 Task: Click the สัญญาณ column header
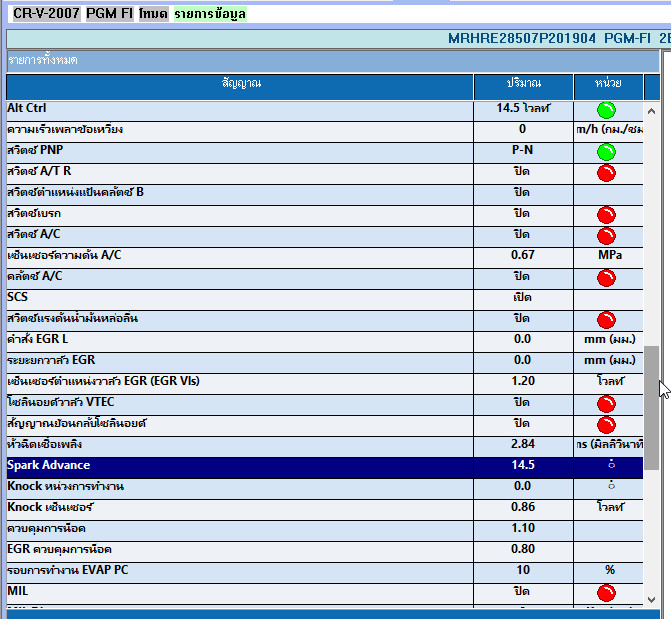(240, 87)
